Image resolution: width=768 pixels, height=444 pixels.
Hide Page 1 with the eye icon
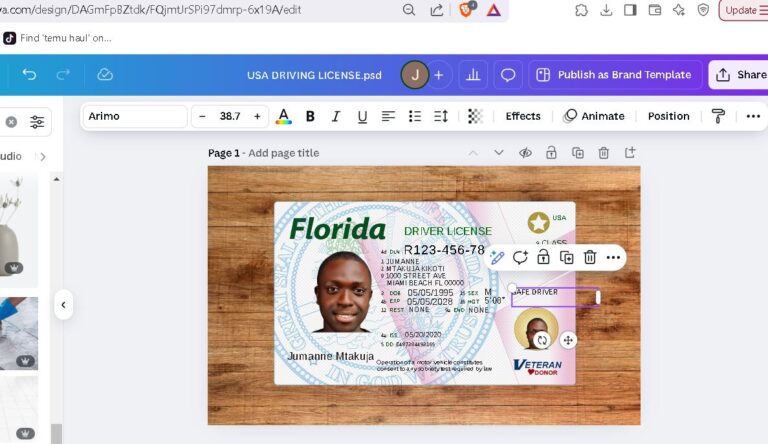[525, 153]
